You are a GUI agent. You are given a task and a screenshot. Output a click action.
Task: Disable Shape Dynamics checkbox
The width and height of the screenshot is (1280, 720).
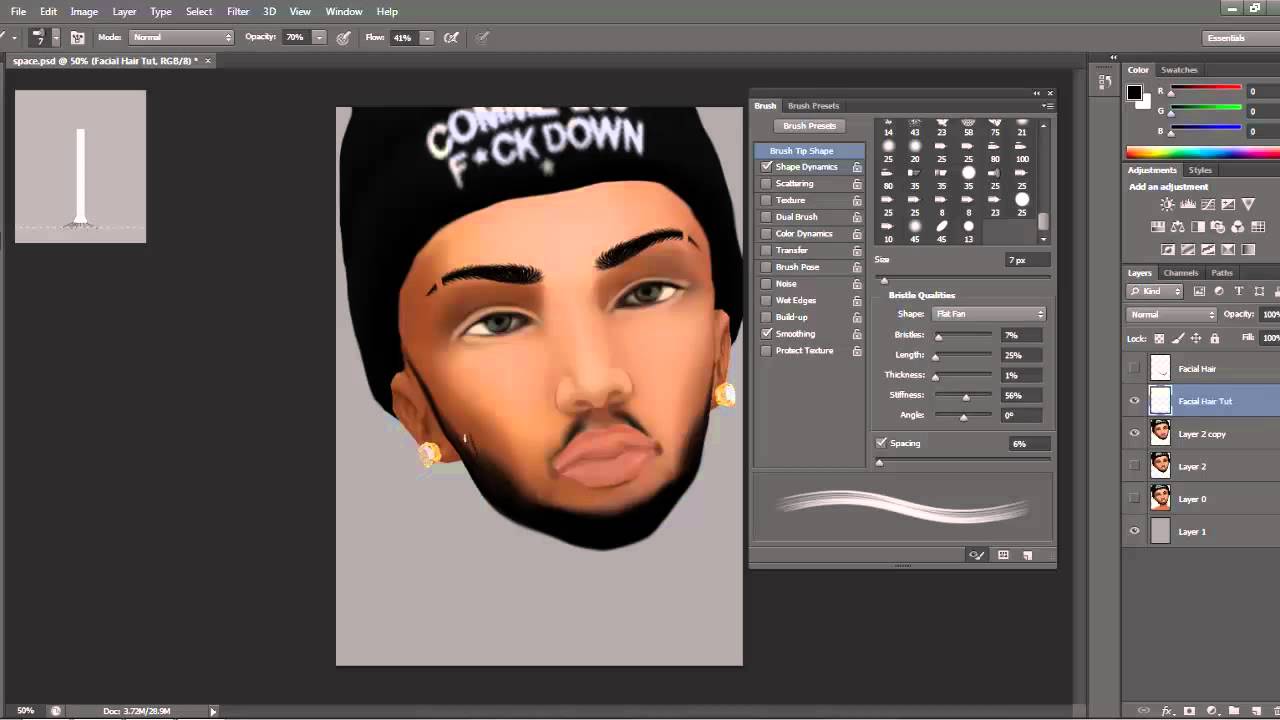click(x=767, y=167)
